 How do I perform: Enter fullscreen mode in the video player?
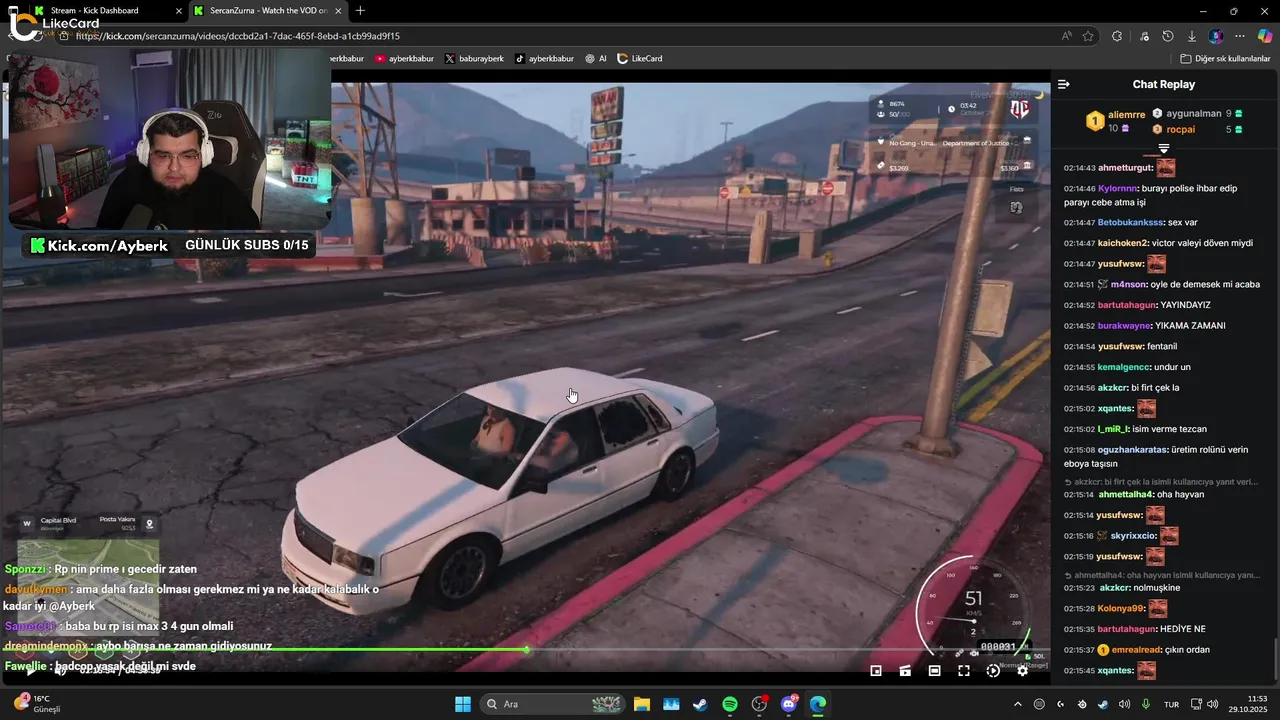964,671
